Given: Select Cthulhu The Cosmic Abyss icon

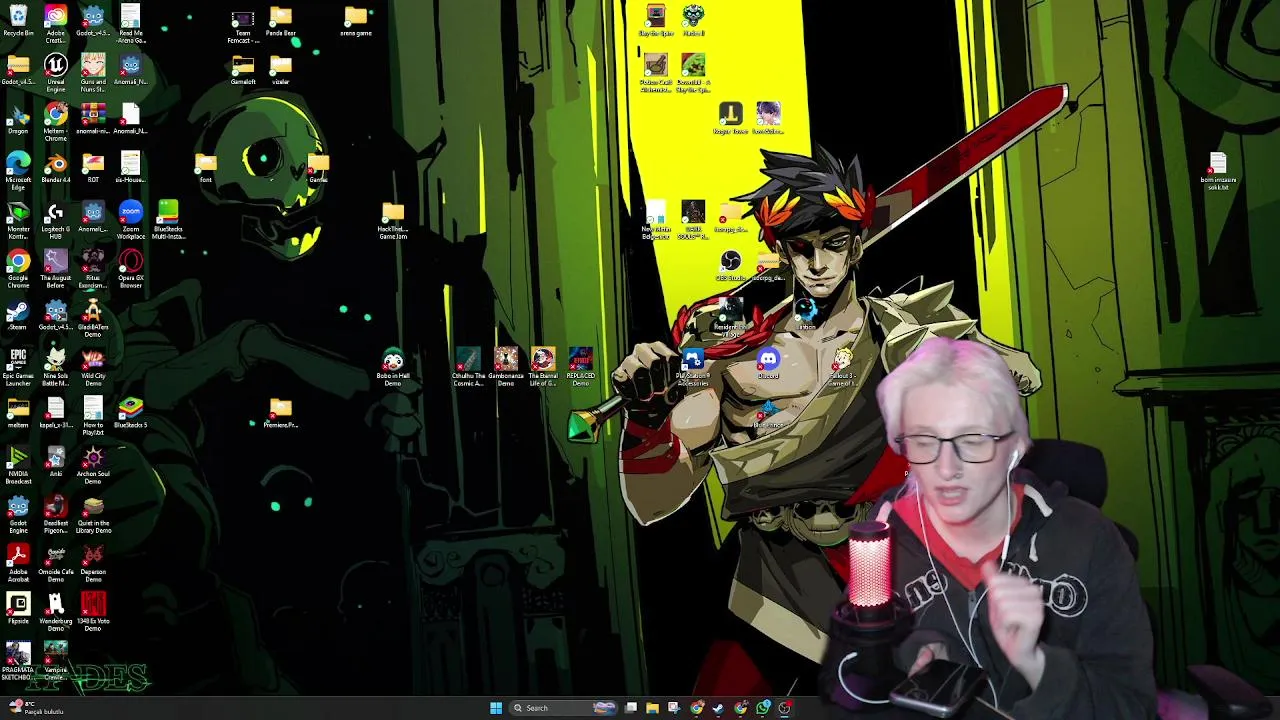Looking at the screenshot, I should pos(468,367).
